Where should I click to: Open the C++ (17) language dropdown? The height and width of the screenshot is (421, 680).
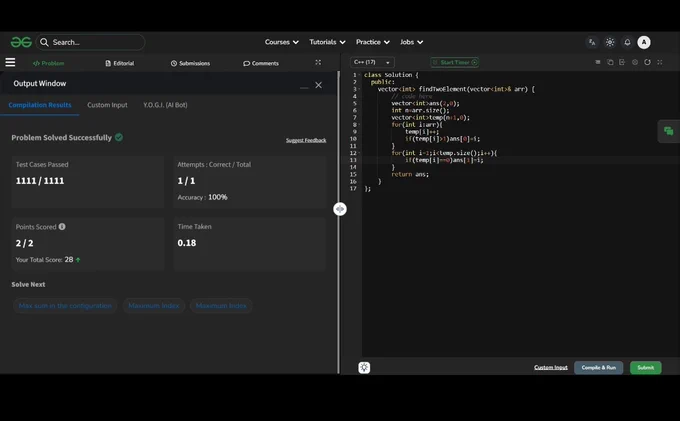tap(372, 62)
